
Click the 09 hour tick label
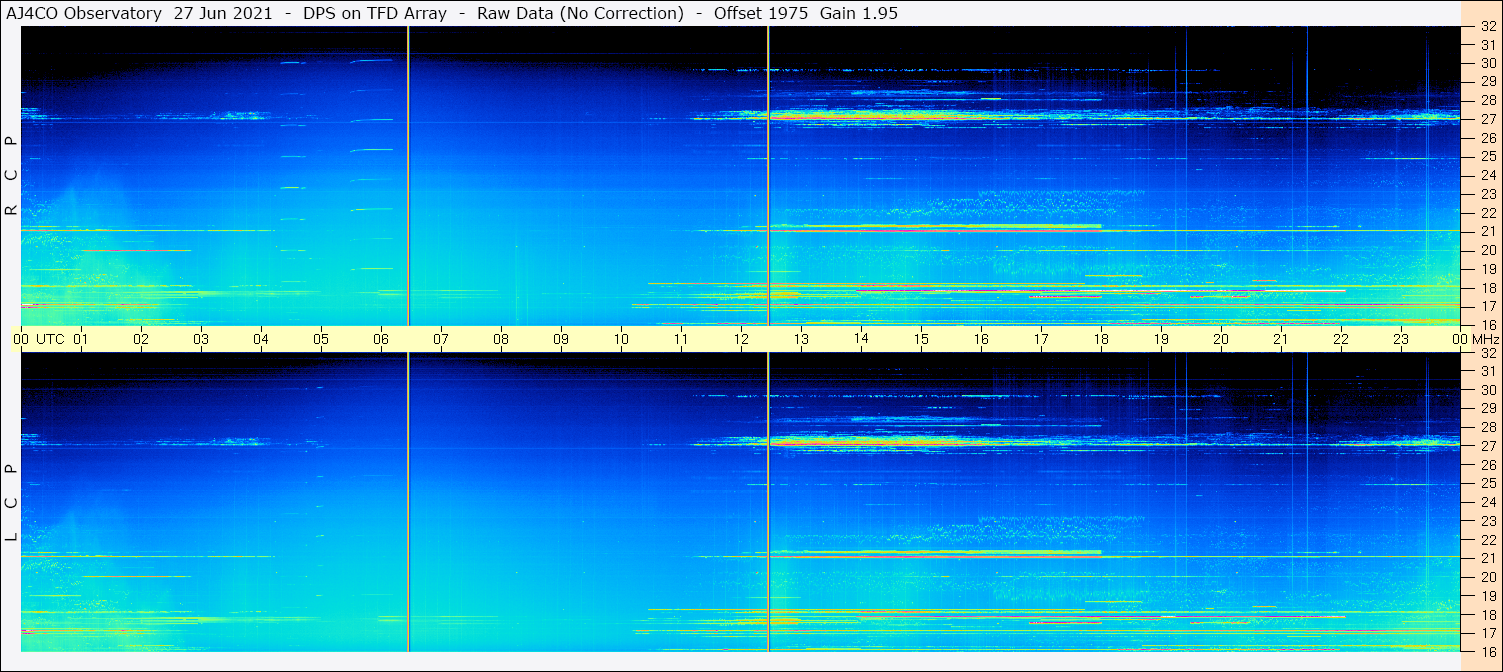pos(561,339)
